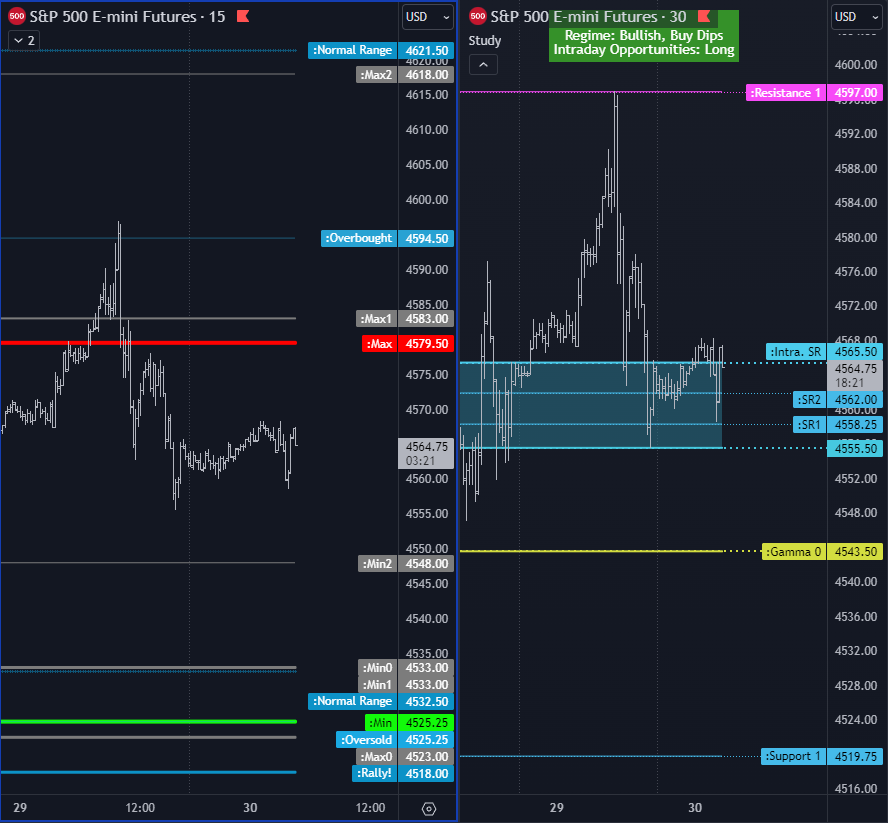Image resolution: width=888 pixels, height=823 pixels.
Task: Click the 4610.00 price on left axis
Action: click(426, 130)
